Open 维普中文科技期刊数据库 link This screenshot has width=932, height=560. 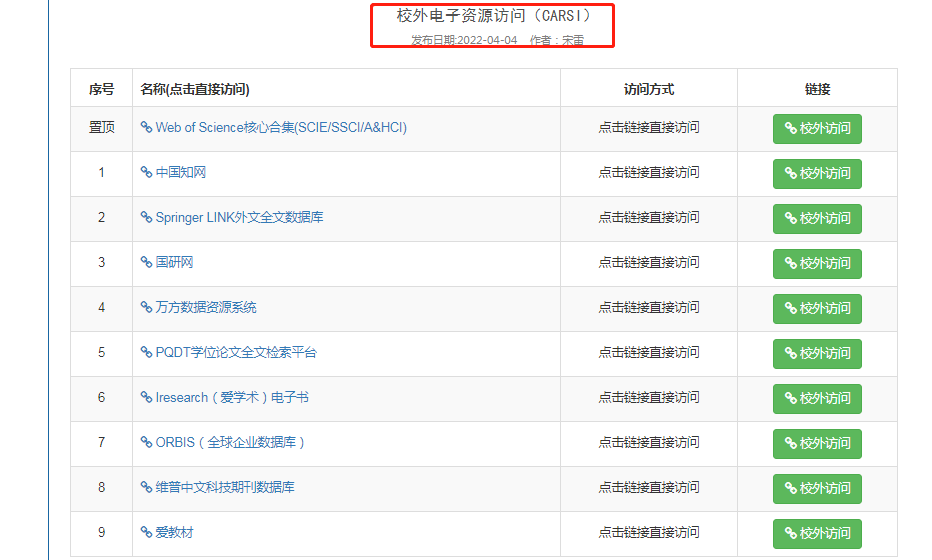click(x=225, y=487)
